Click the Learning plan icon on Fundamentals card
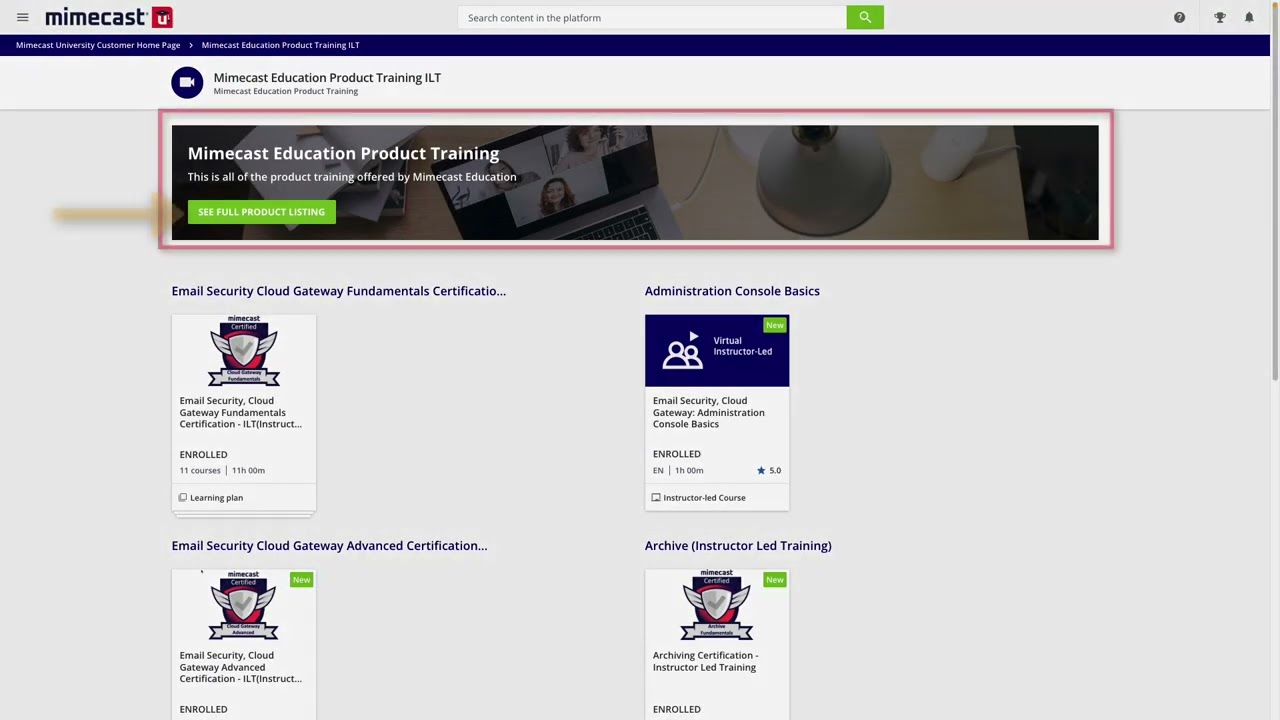 [183, 497]
